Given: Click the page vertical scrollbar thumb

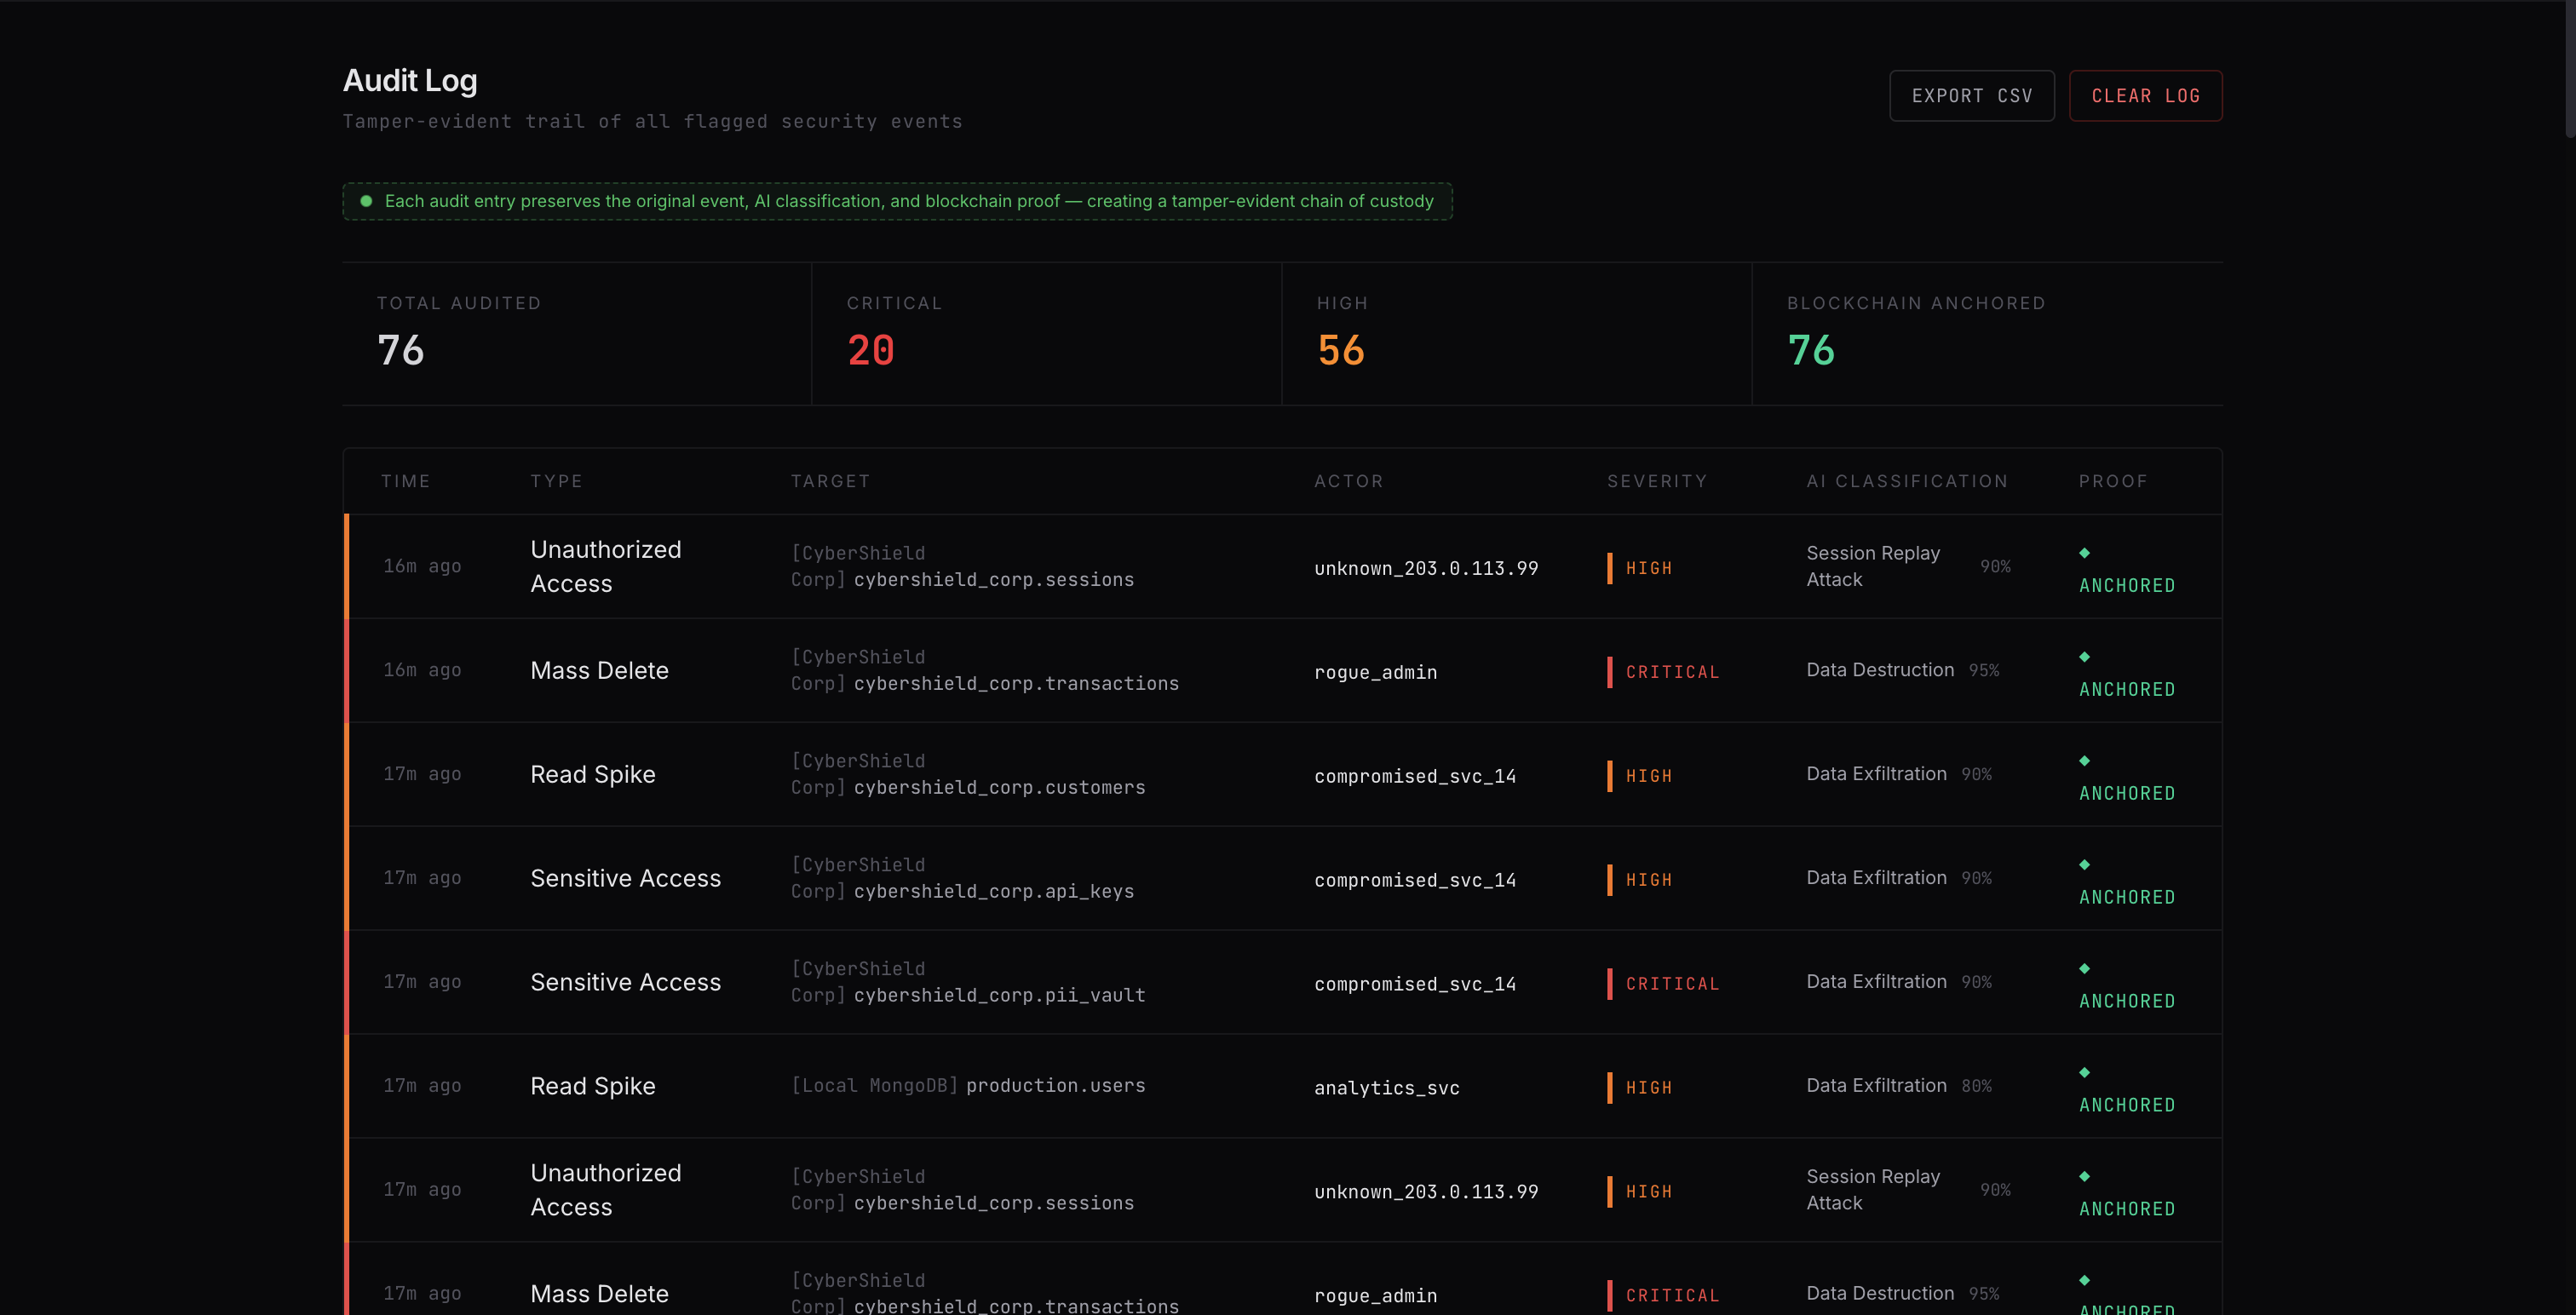Looking at the screenshot, I should coord(2569,70).
